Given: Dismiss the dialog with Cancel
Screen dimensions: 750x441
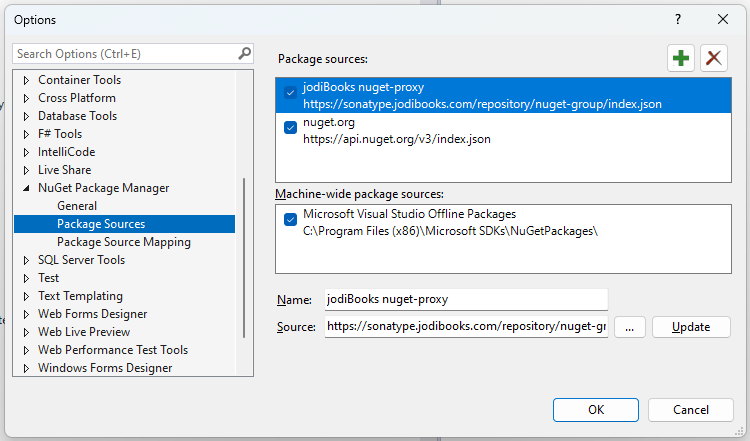Looking at the screenshot, I should [x=691, y=410].
